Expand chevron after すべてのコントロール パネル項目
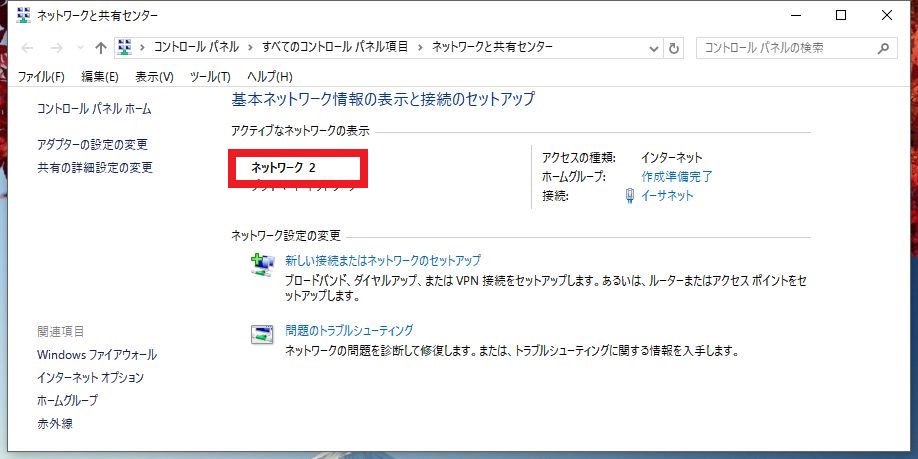Image resolution: width=918 pixels, height=459 pixels. coord(420,48)
